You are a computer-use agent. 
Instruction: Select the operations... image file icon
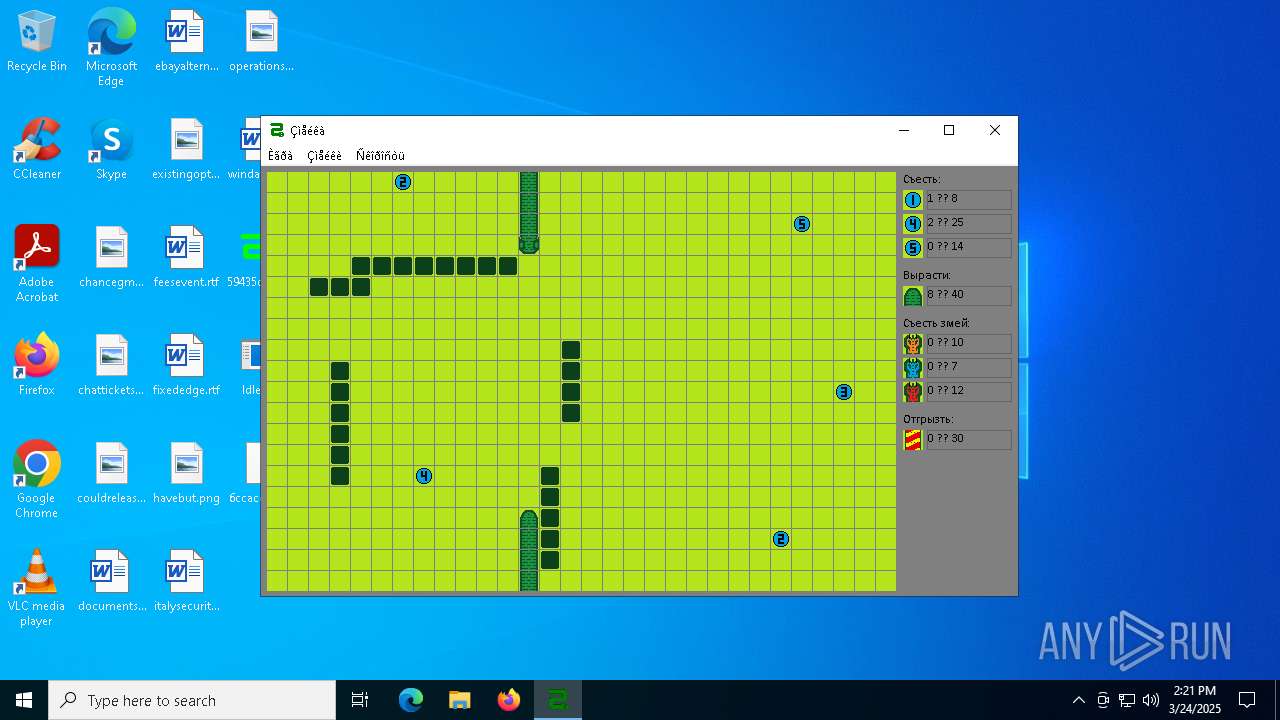[x=261, y=42]
